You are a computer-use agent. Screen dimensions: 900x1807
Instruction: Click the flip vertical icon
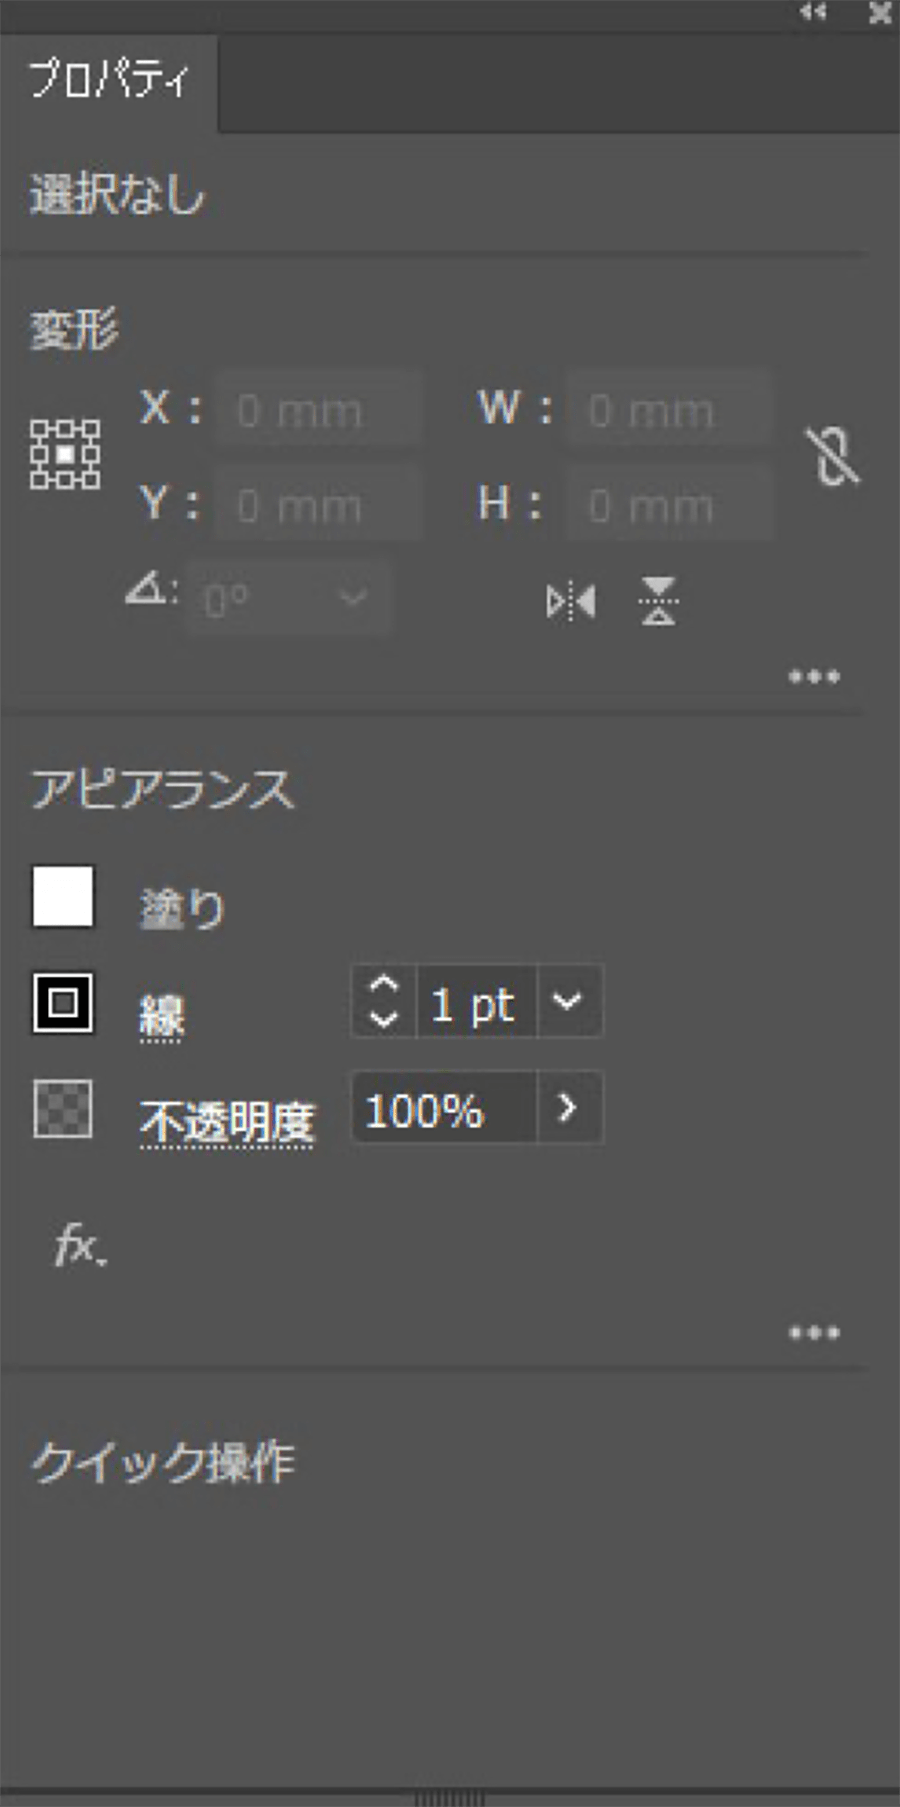658,602
